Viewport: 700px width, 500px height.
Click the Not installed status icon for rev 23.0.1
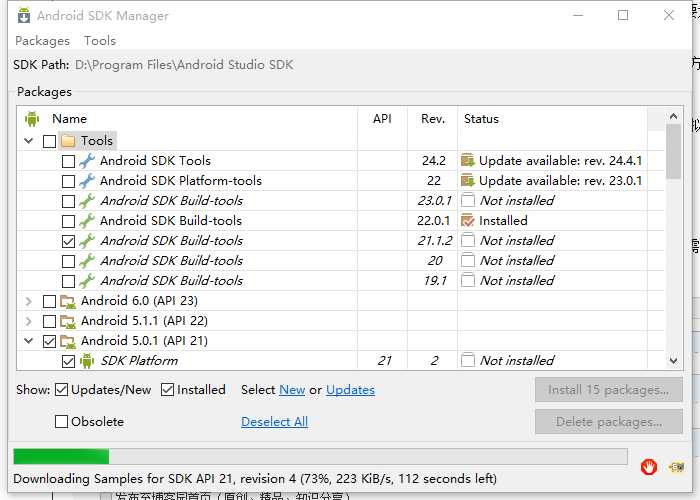[x=467, y=200]
